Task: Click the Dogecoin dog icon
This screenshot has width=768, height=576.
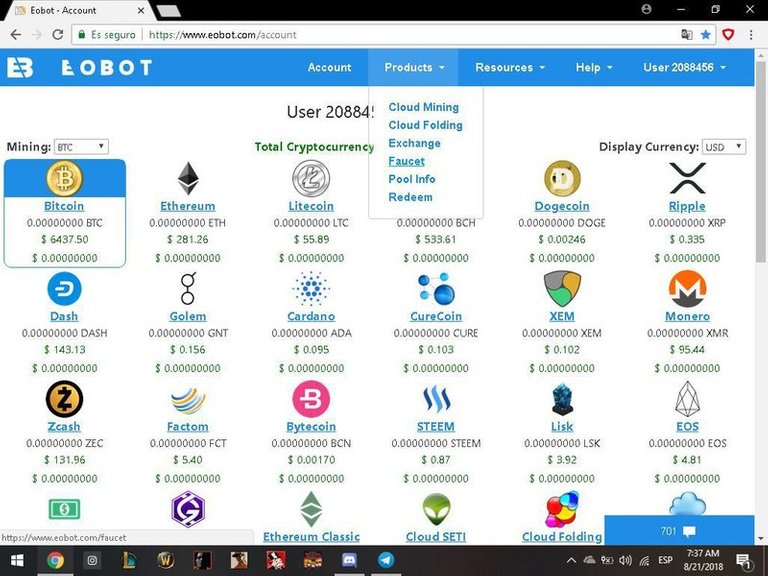Action: coord(562,178)
